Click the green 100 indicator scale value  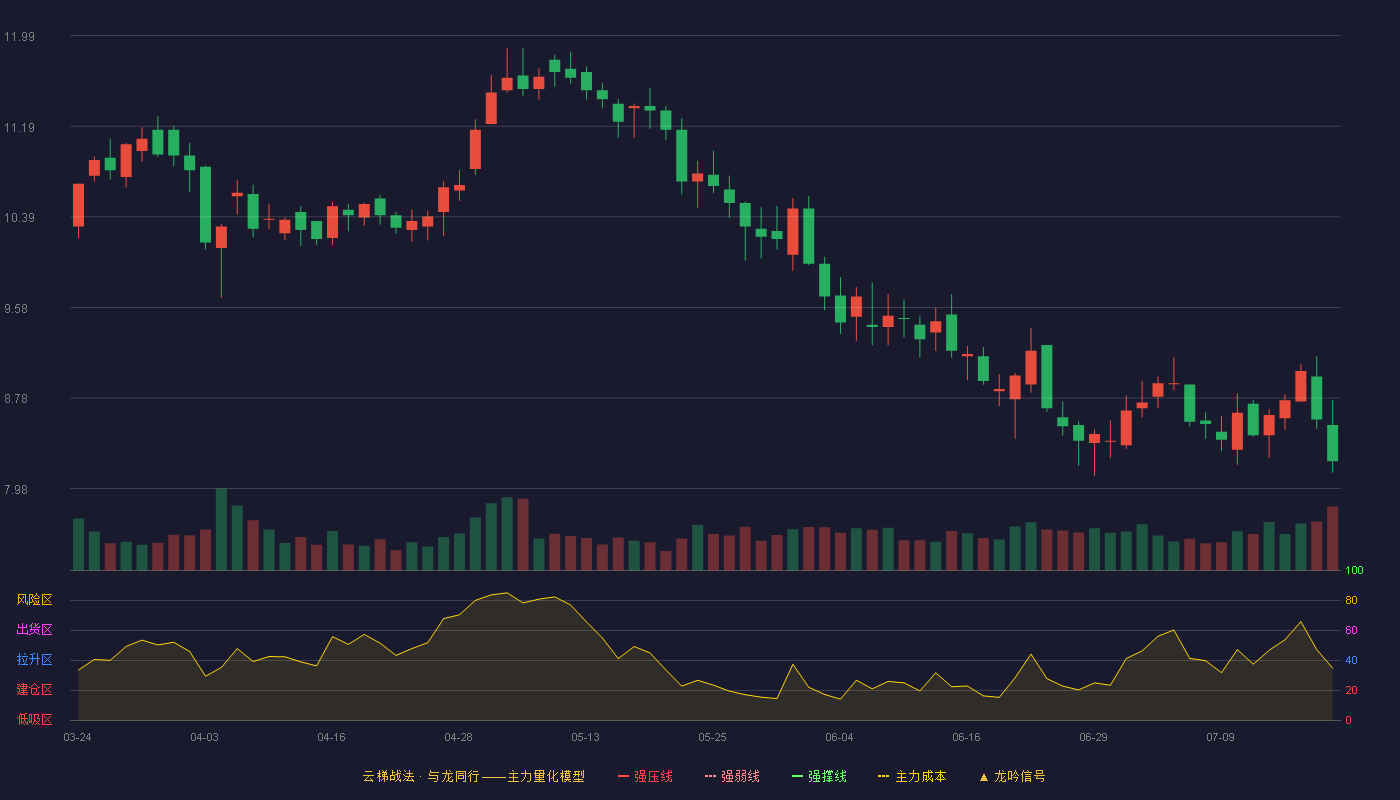coord(1354,571)
